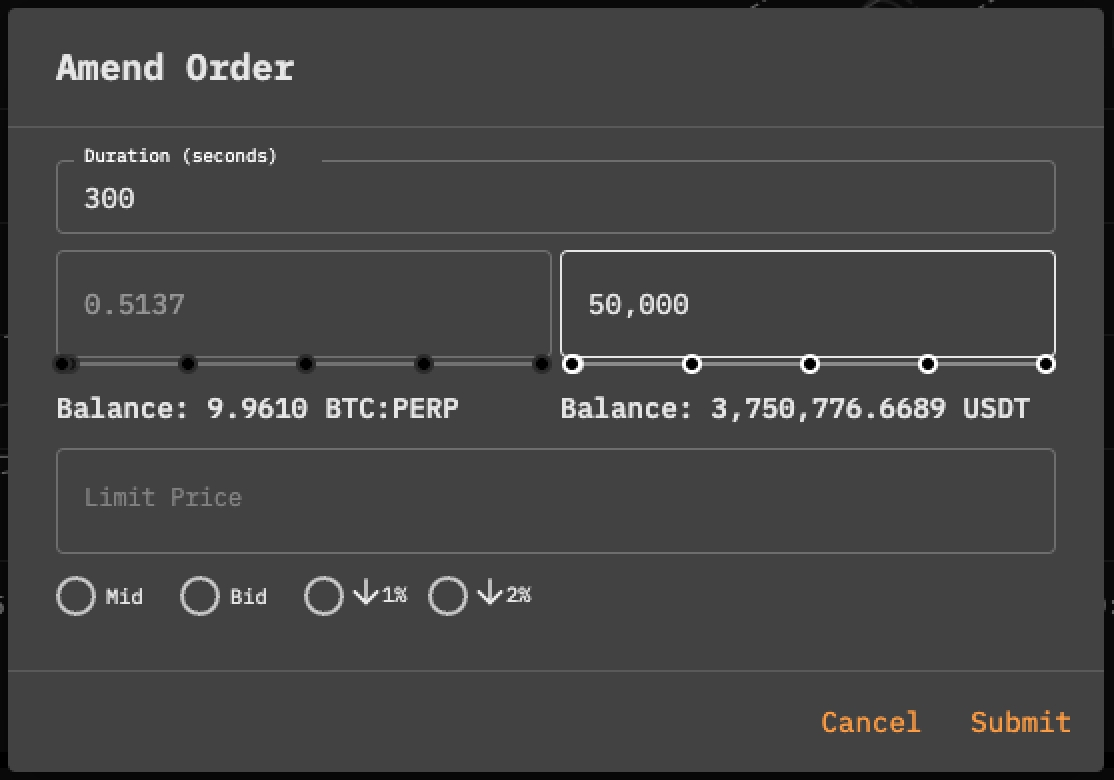Viewport: 1114px width, 780px height.
Task: Click the 100% mark on BTC:PERP slider
Action: 542,364
